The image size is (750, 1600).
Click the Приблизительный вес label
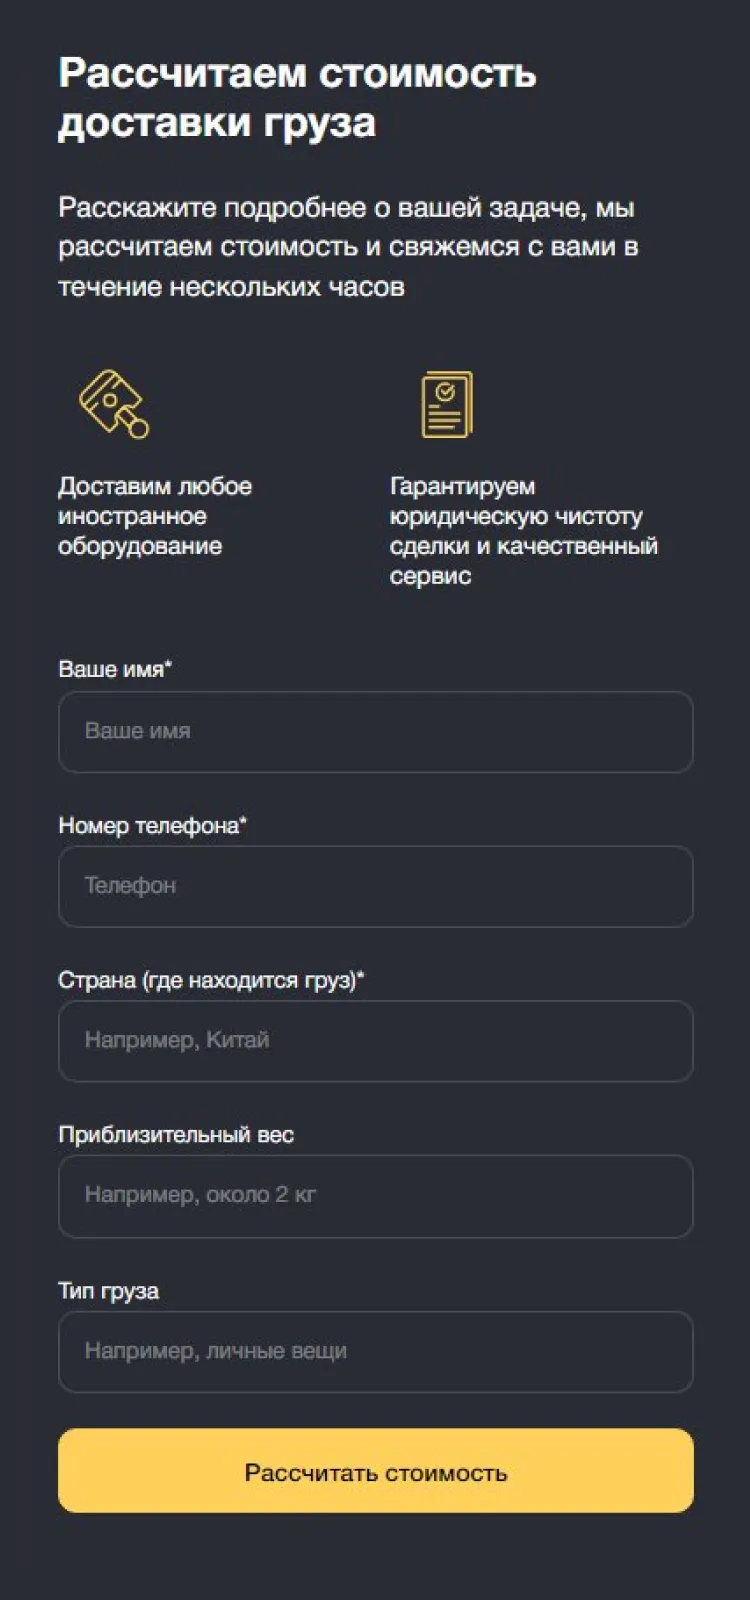coord(176,1136)
